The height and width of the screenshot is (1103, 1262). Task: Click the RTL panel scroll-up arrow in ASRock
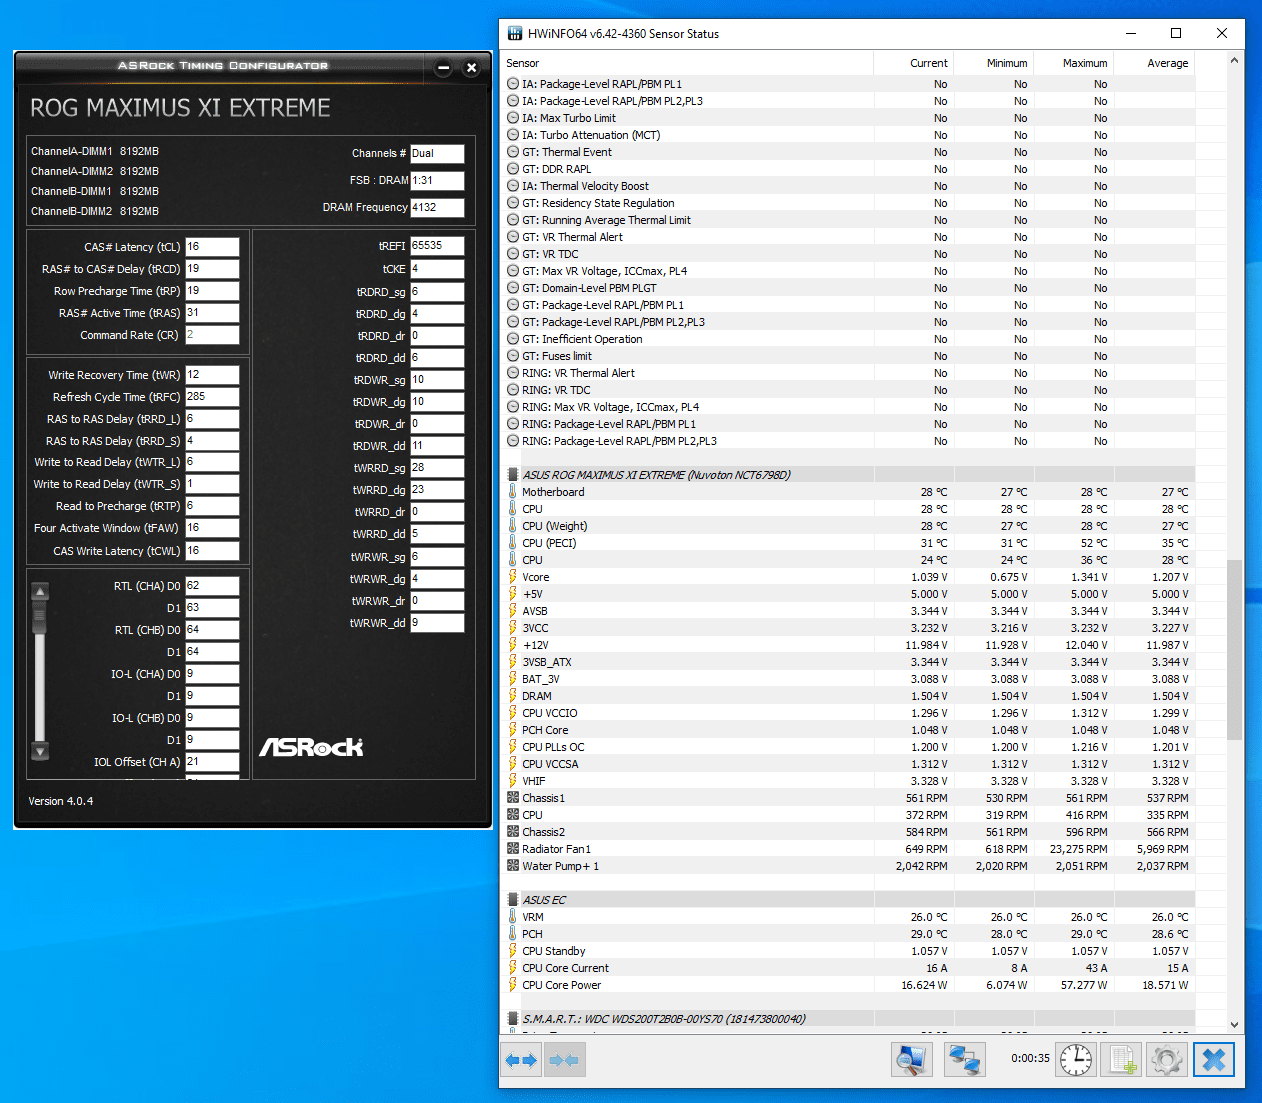(40, 591)
